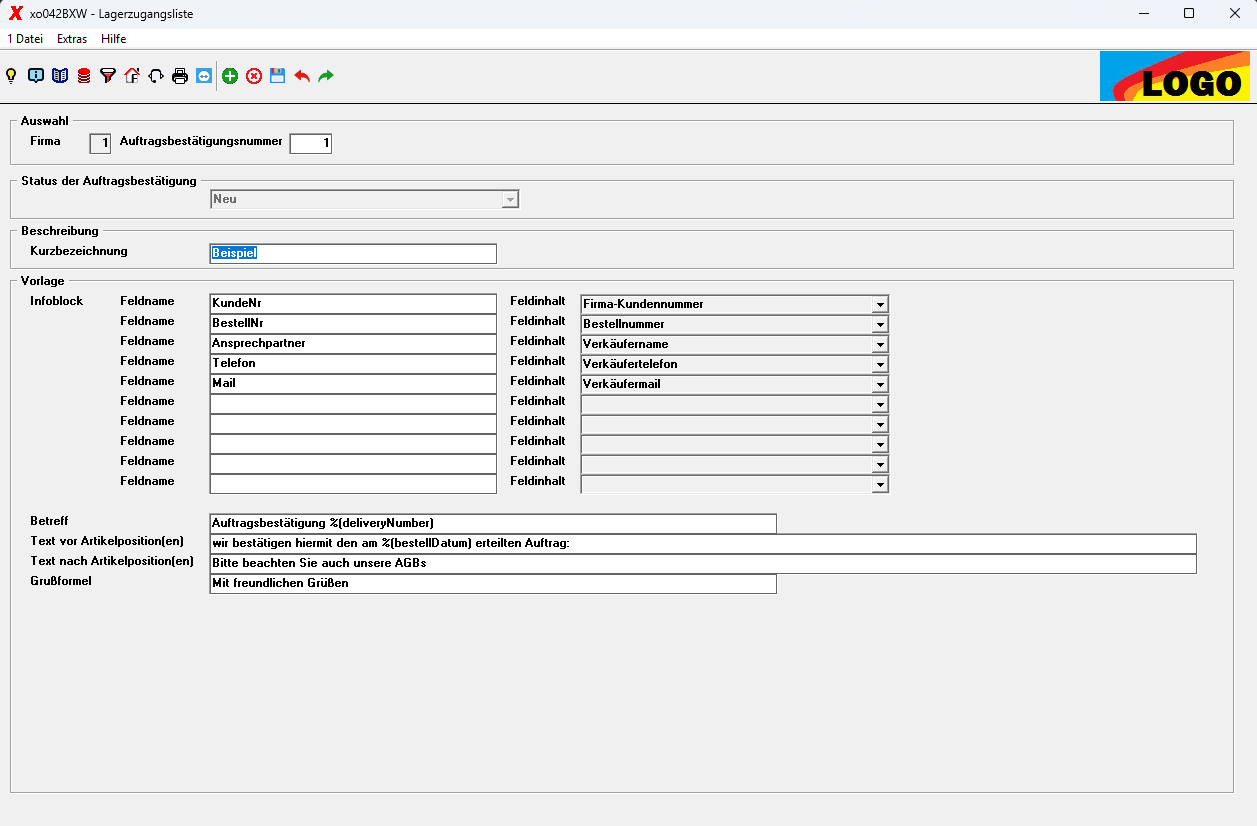Viewport: 1257px width, 826px height.
Task: Click the last empty Feldname field
Action: click(353, 484)
